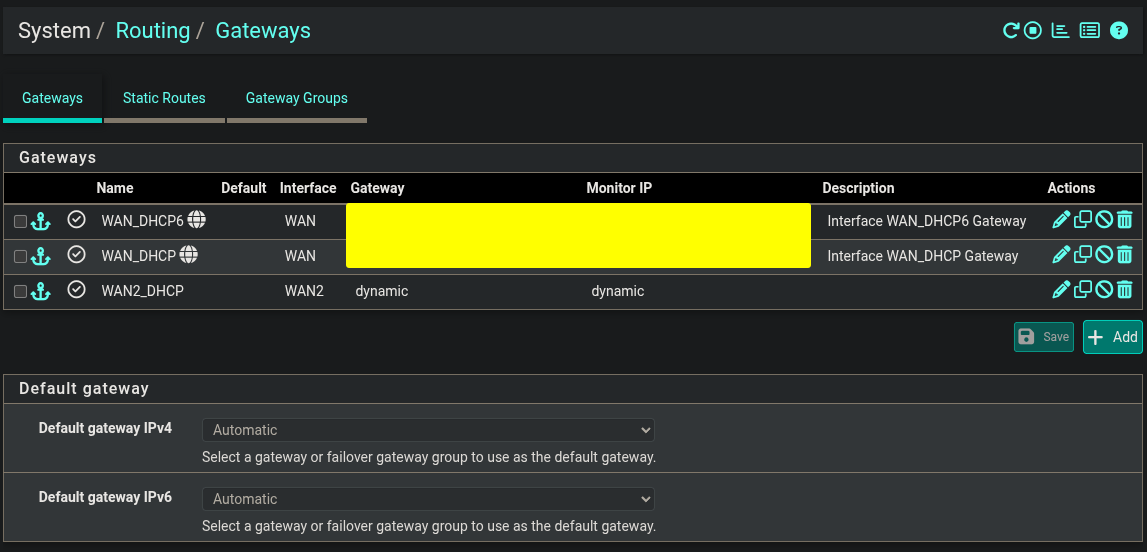The image size is (1147, 552).
Task: Click the Routing breadcrumb link
Action: coord(152,31)
